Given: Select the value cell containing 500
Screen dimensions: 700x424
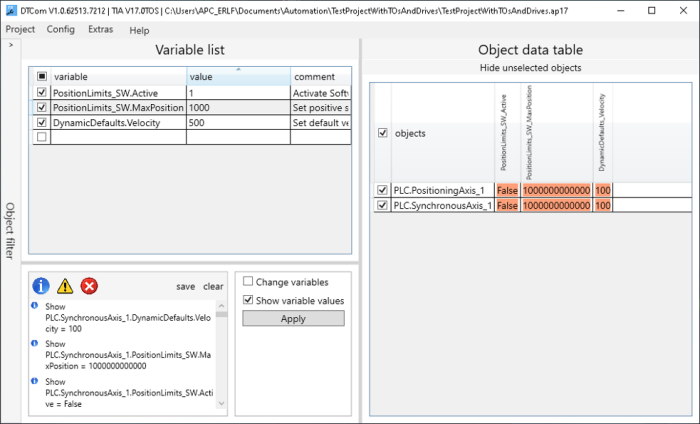Looking at the screenshot, I should click(x=238, y=122).
